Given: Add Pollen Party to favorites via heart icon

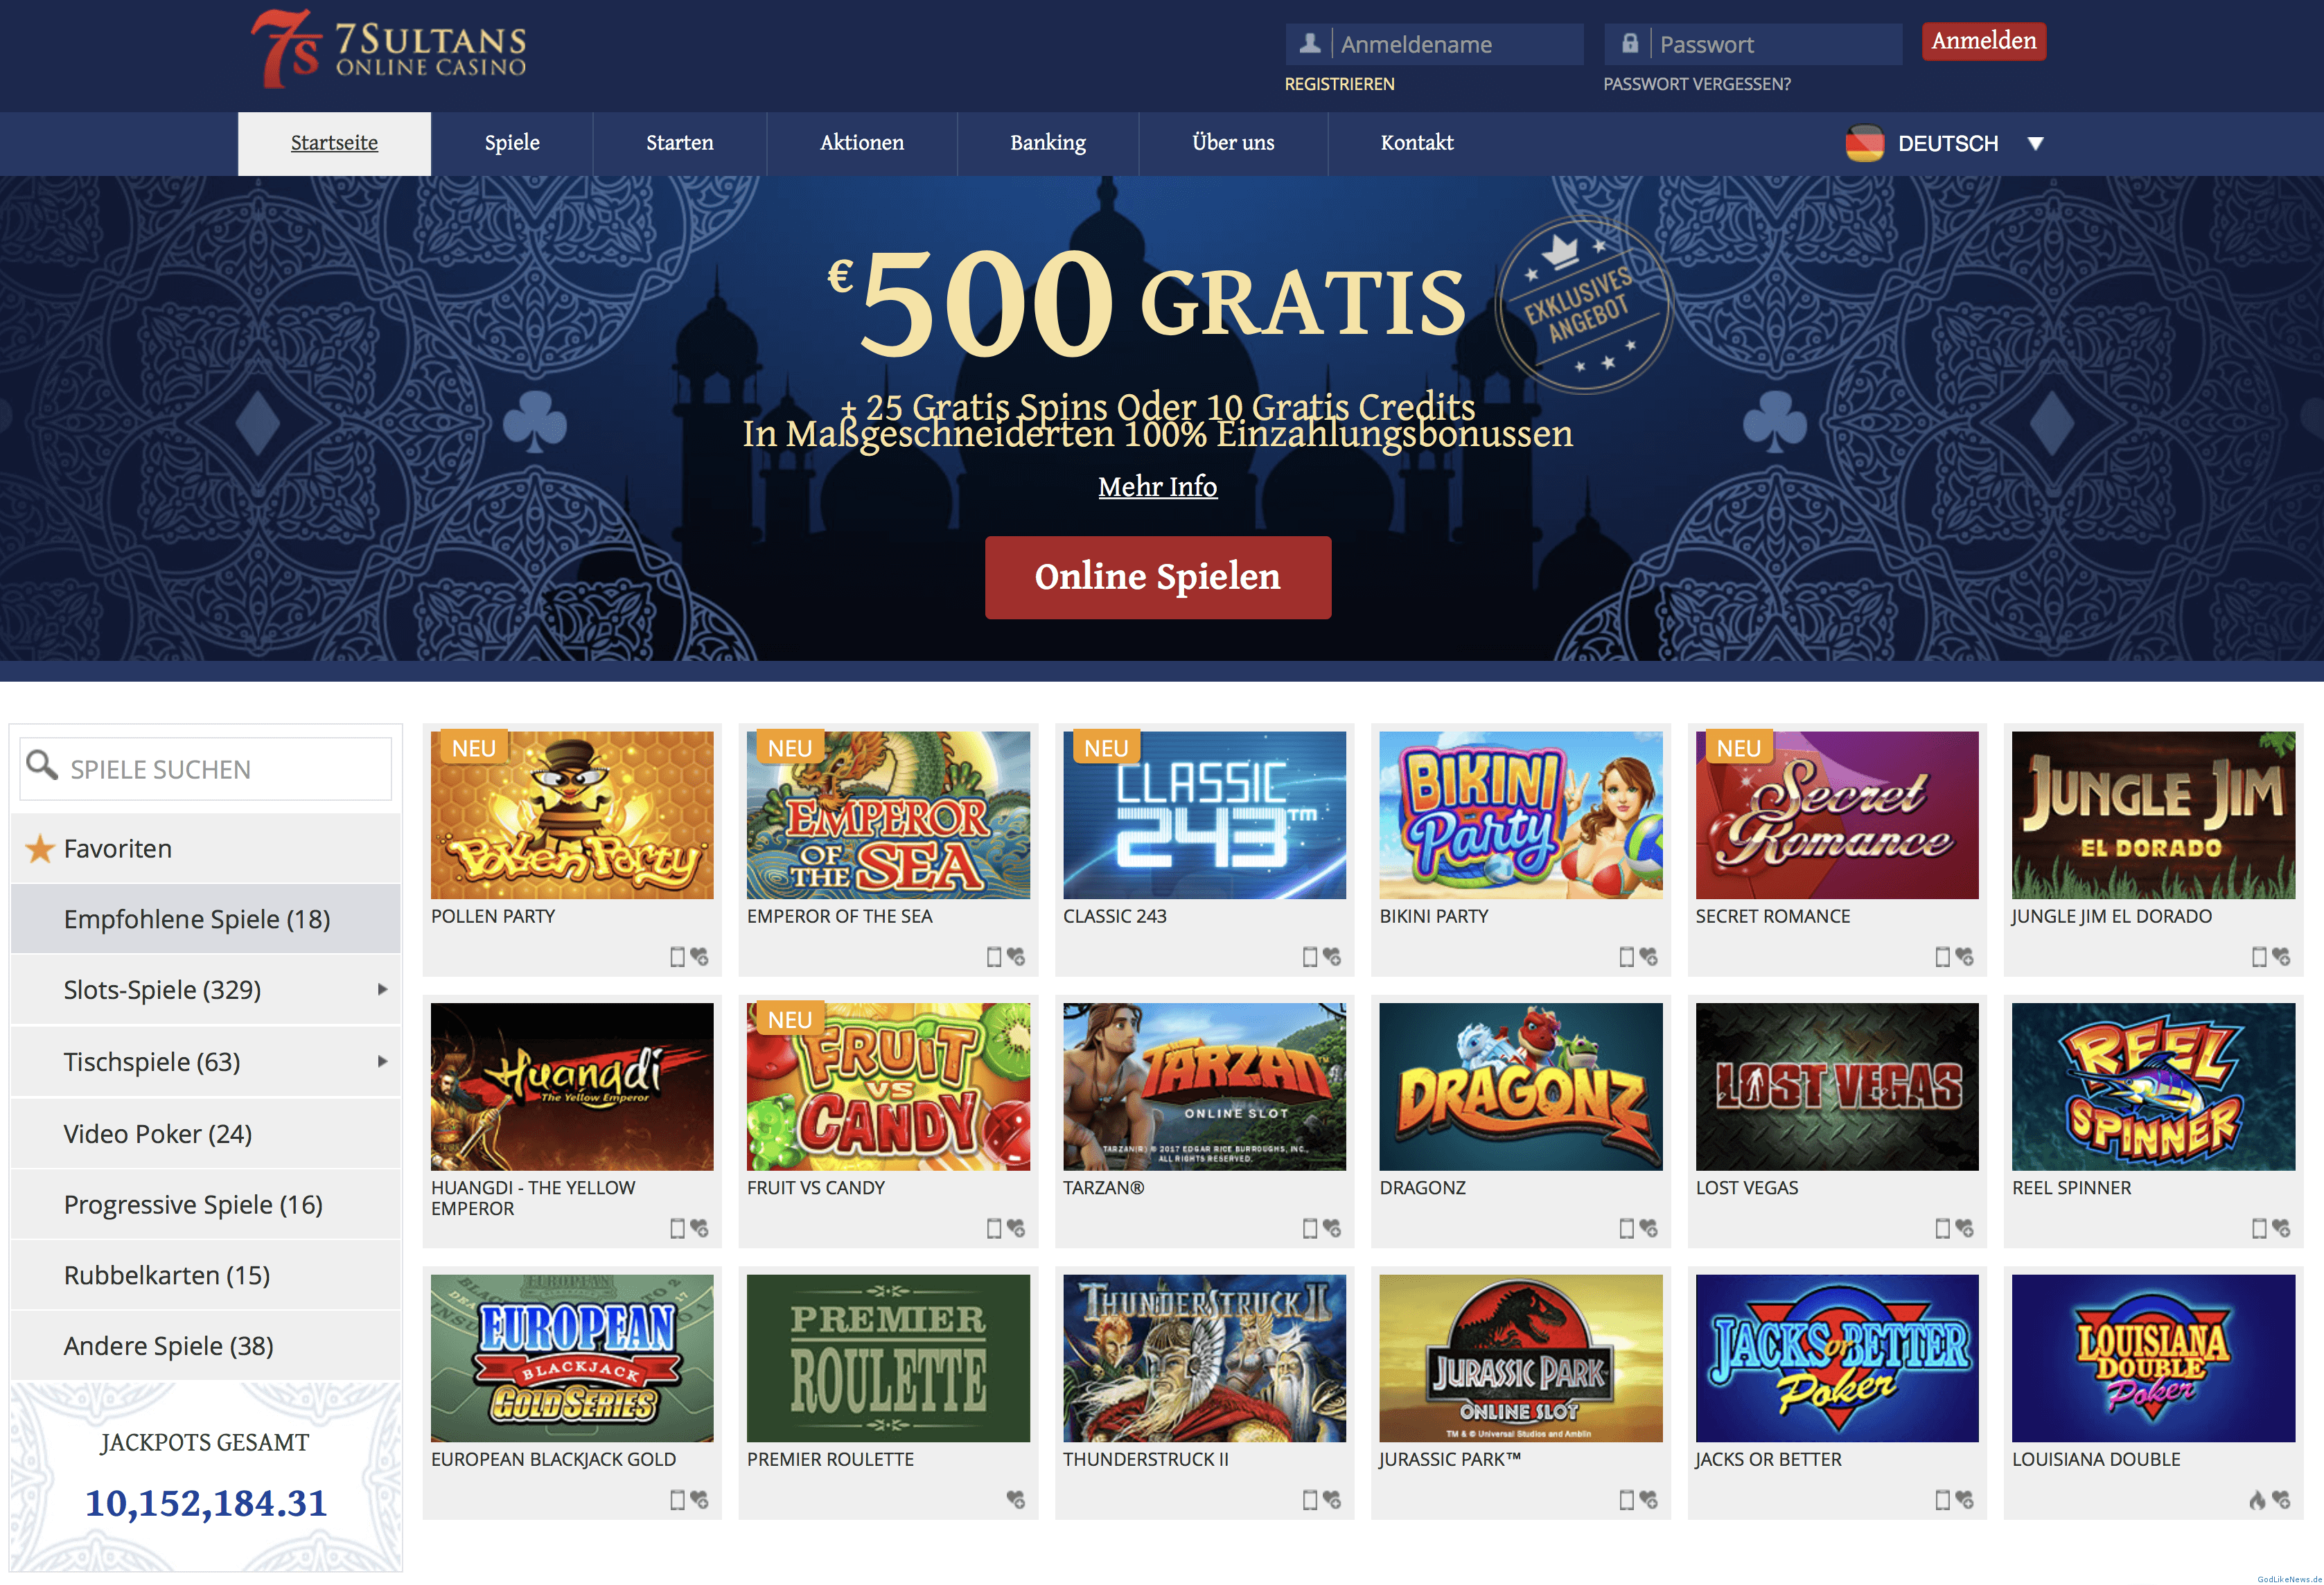Looking at the screenshot, I should [699, 957].
